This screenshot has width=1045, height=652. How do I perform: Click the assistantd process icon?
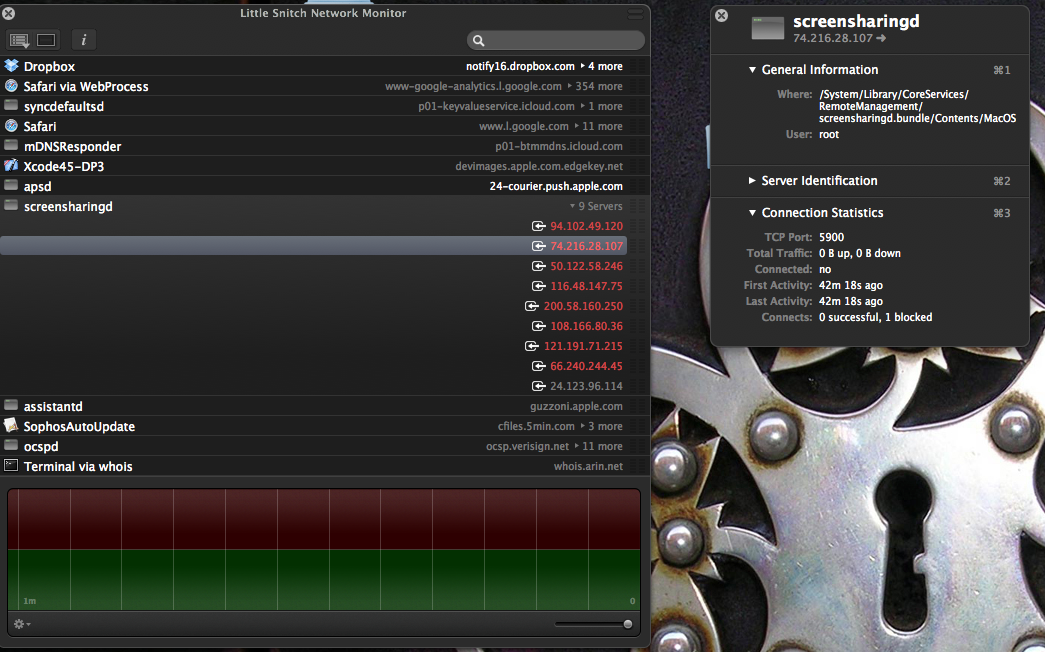(x=11, y=405)
